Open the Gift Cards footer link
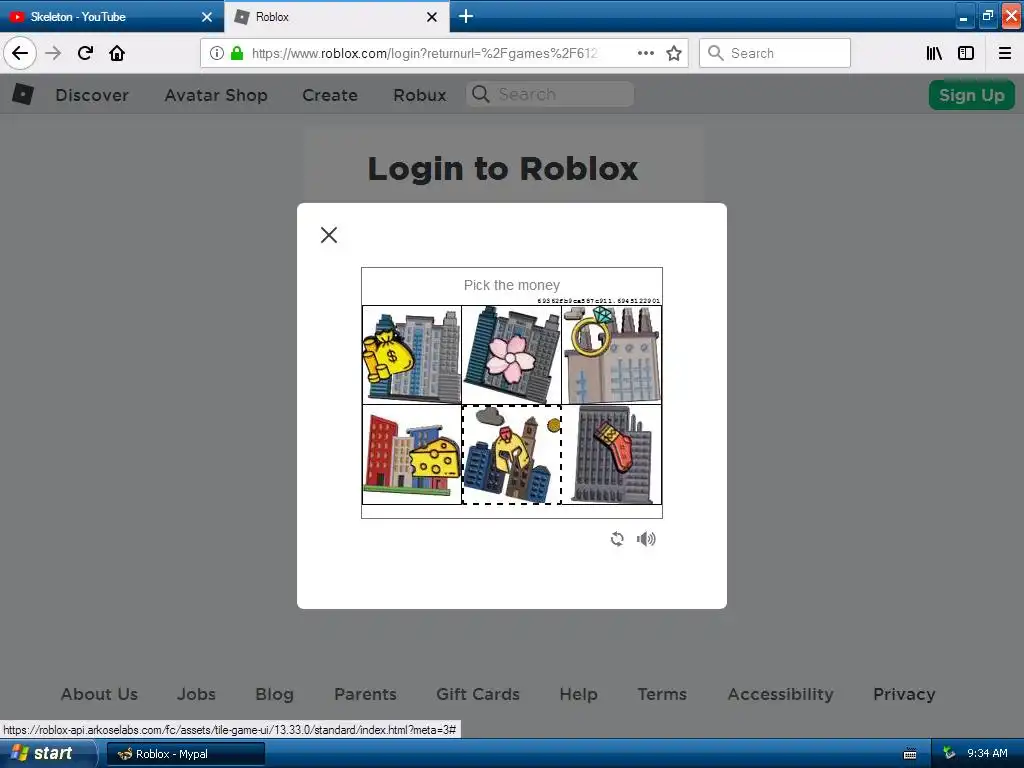The image size is (1024, 768). point(478,694)
